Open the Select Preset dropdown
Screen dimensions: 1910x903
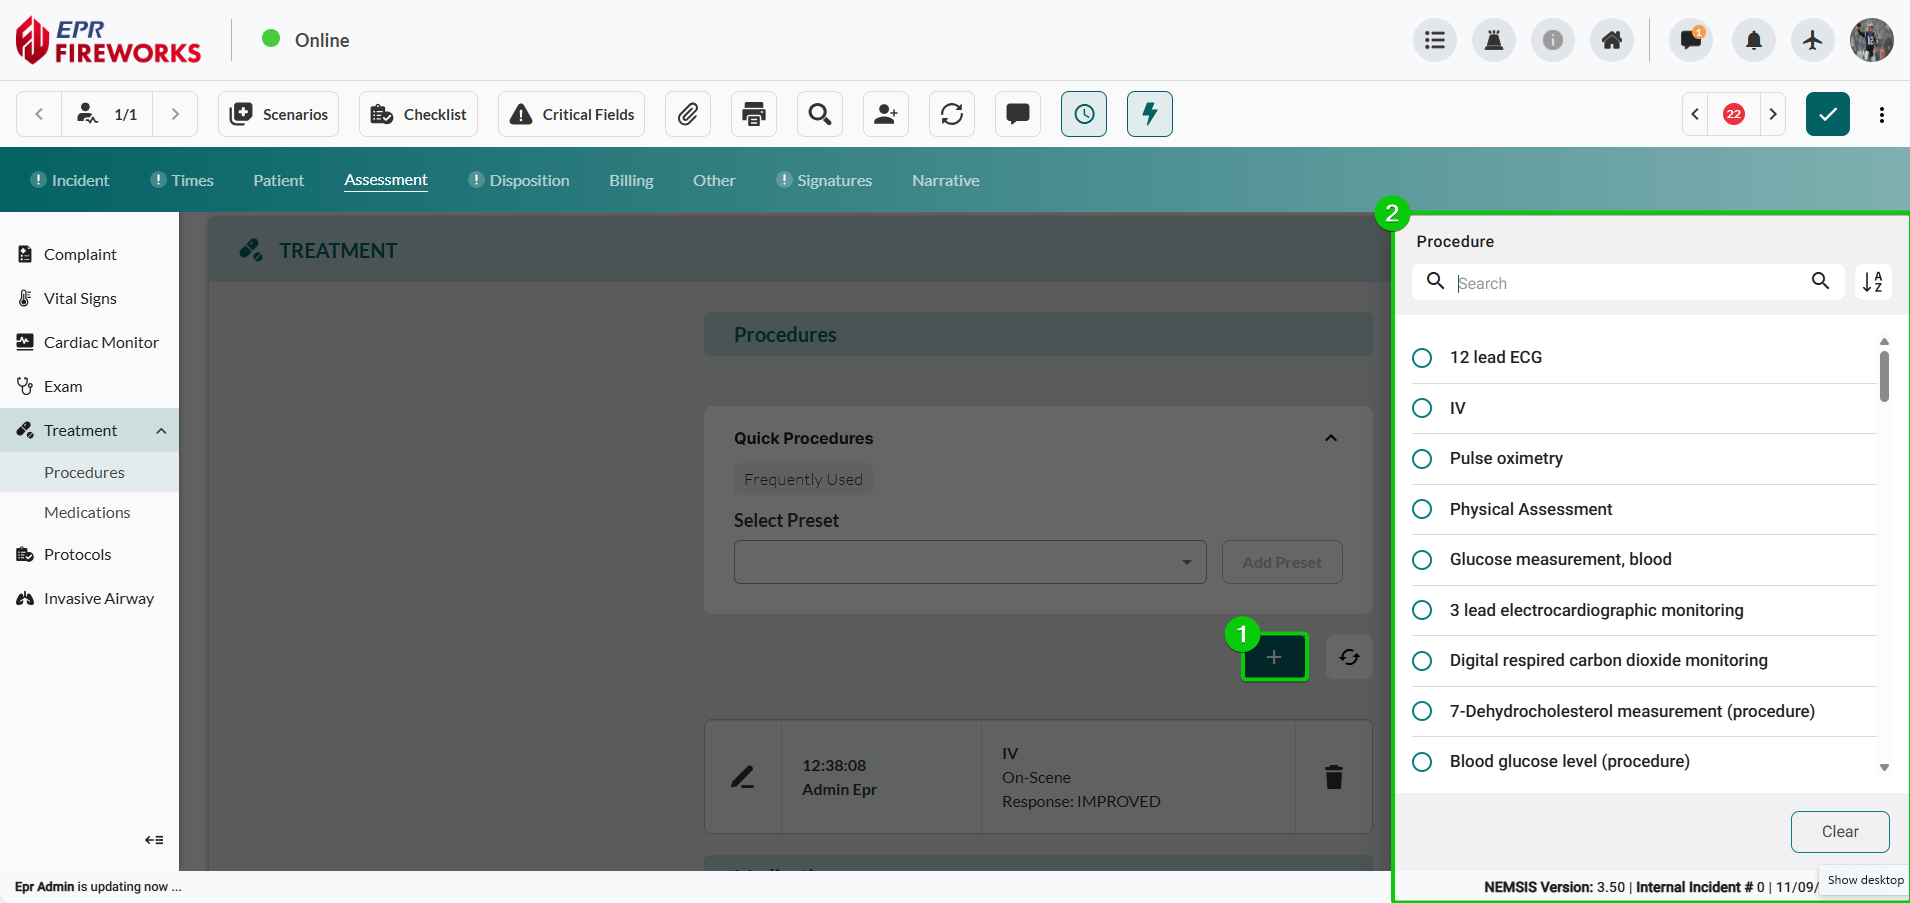(x=969, y=562)
